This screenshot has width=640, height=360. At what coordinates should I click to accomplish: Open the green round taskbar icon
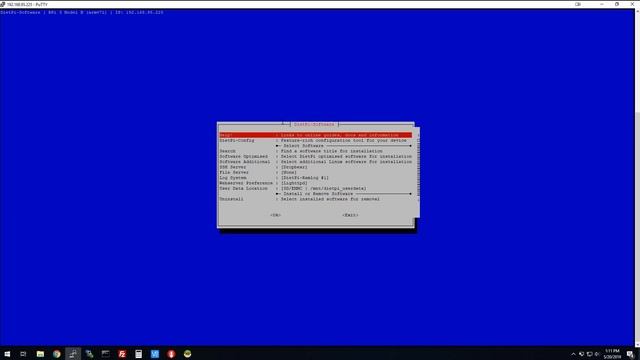click(187, 354)
